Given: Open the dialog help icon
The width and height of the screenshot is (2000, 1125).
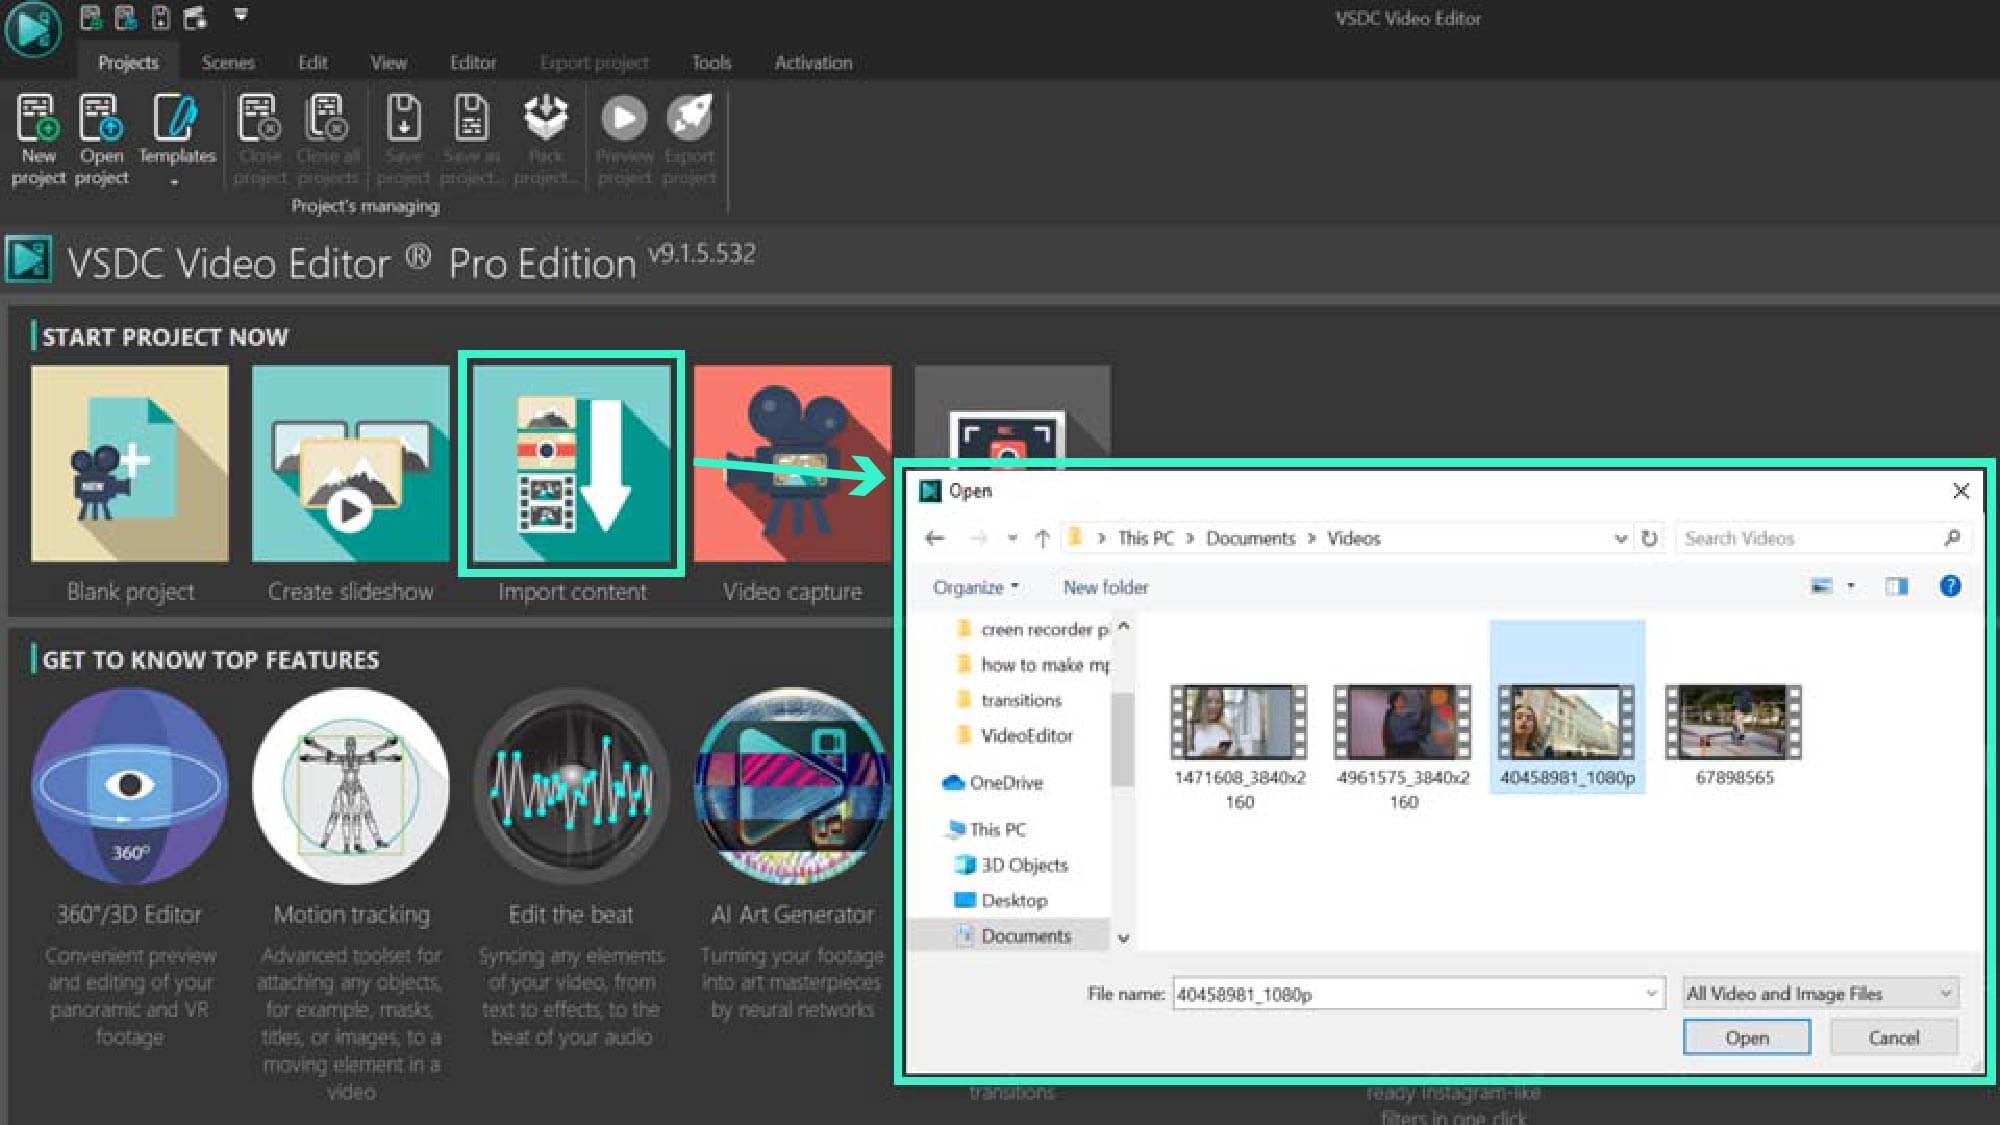Looking at the screenshot, I should pos(1950,586).
